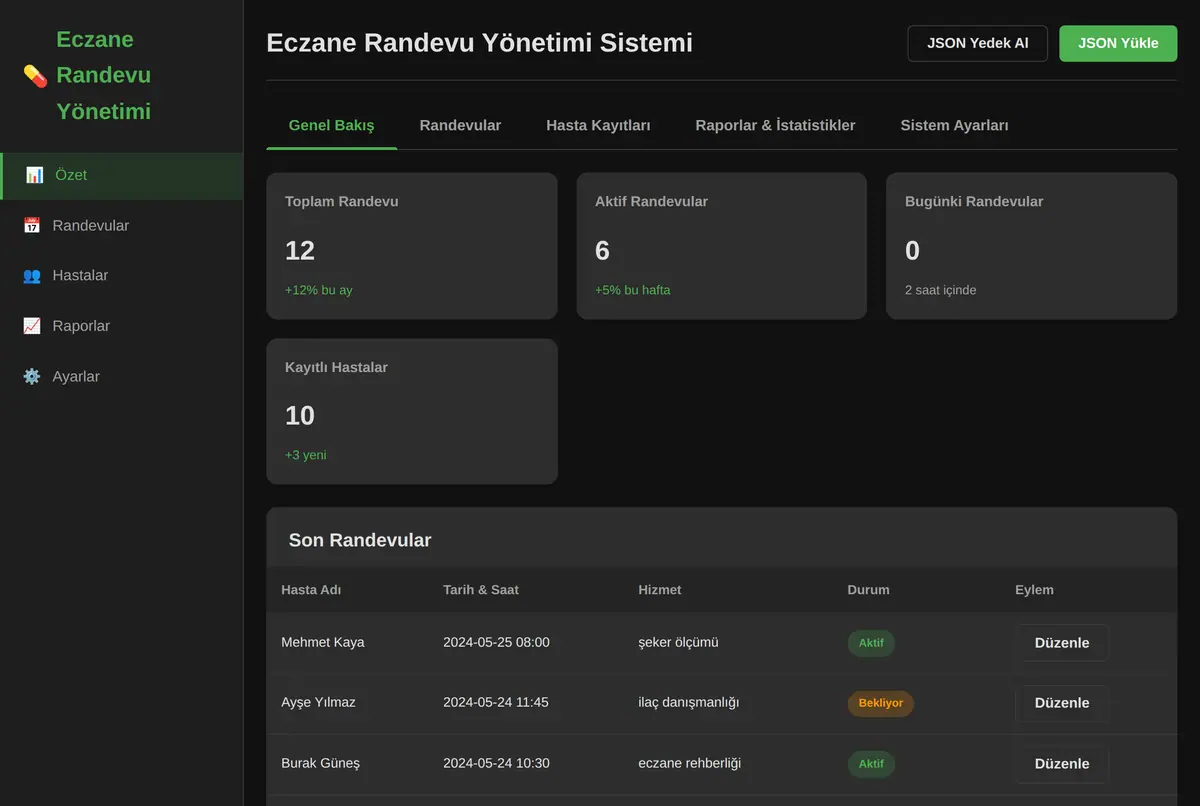The image size is (1200, 806).
Task: Click the Aktif badge for Burak Güneş
Action: (x=871, y=764)
